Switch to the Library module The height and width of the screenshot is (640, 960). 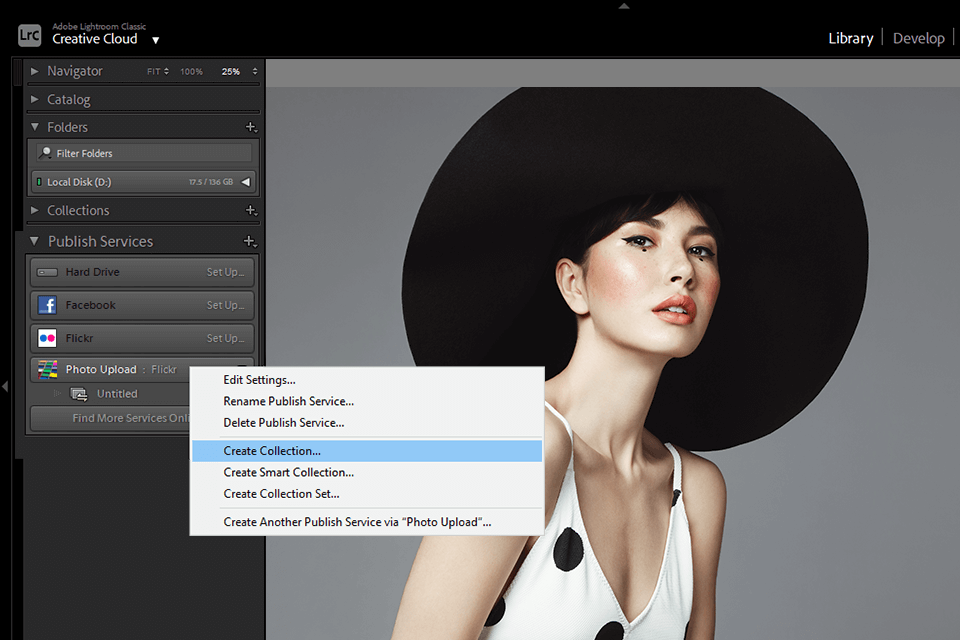[x=850, y=38]
